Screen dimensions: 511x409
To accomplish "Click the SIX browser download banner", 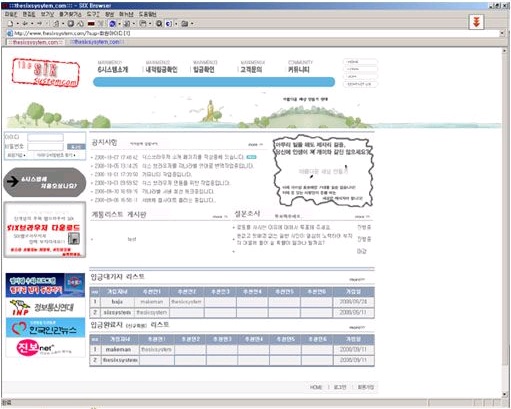I will (x=45, y=230).
